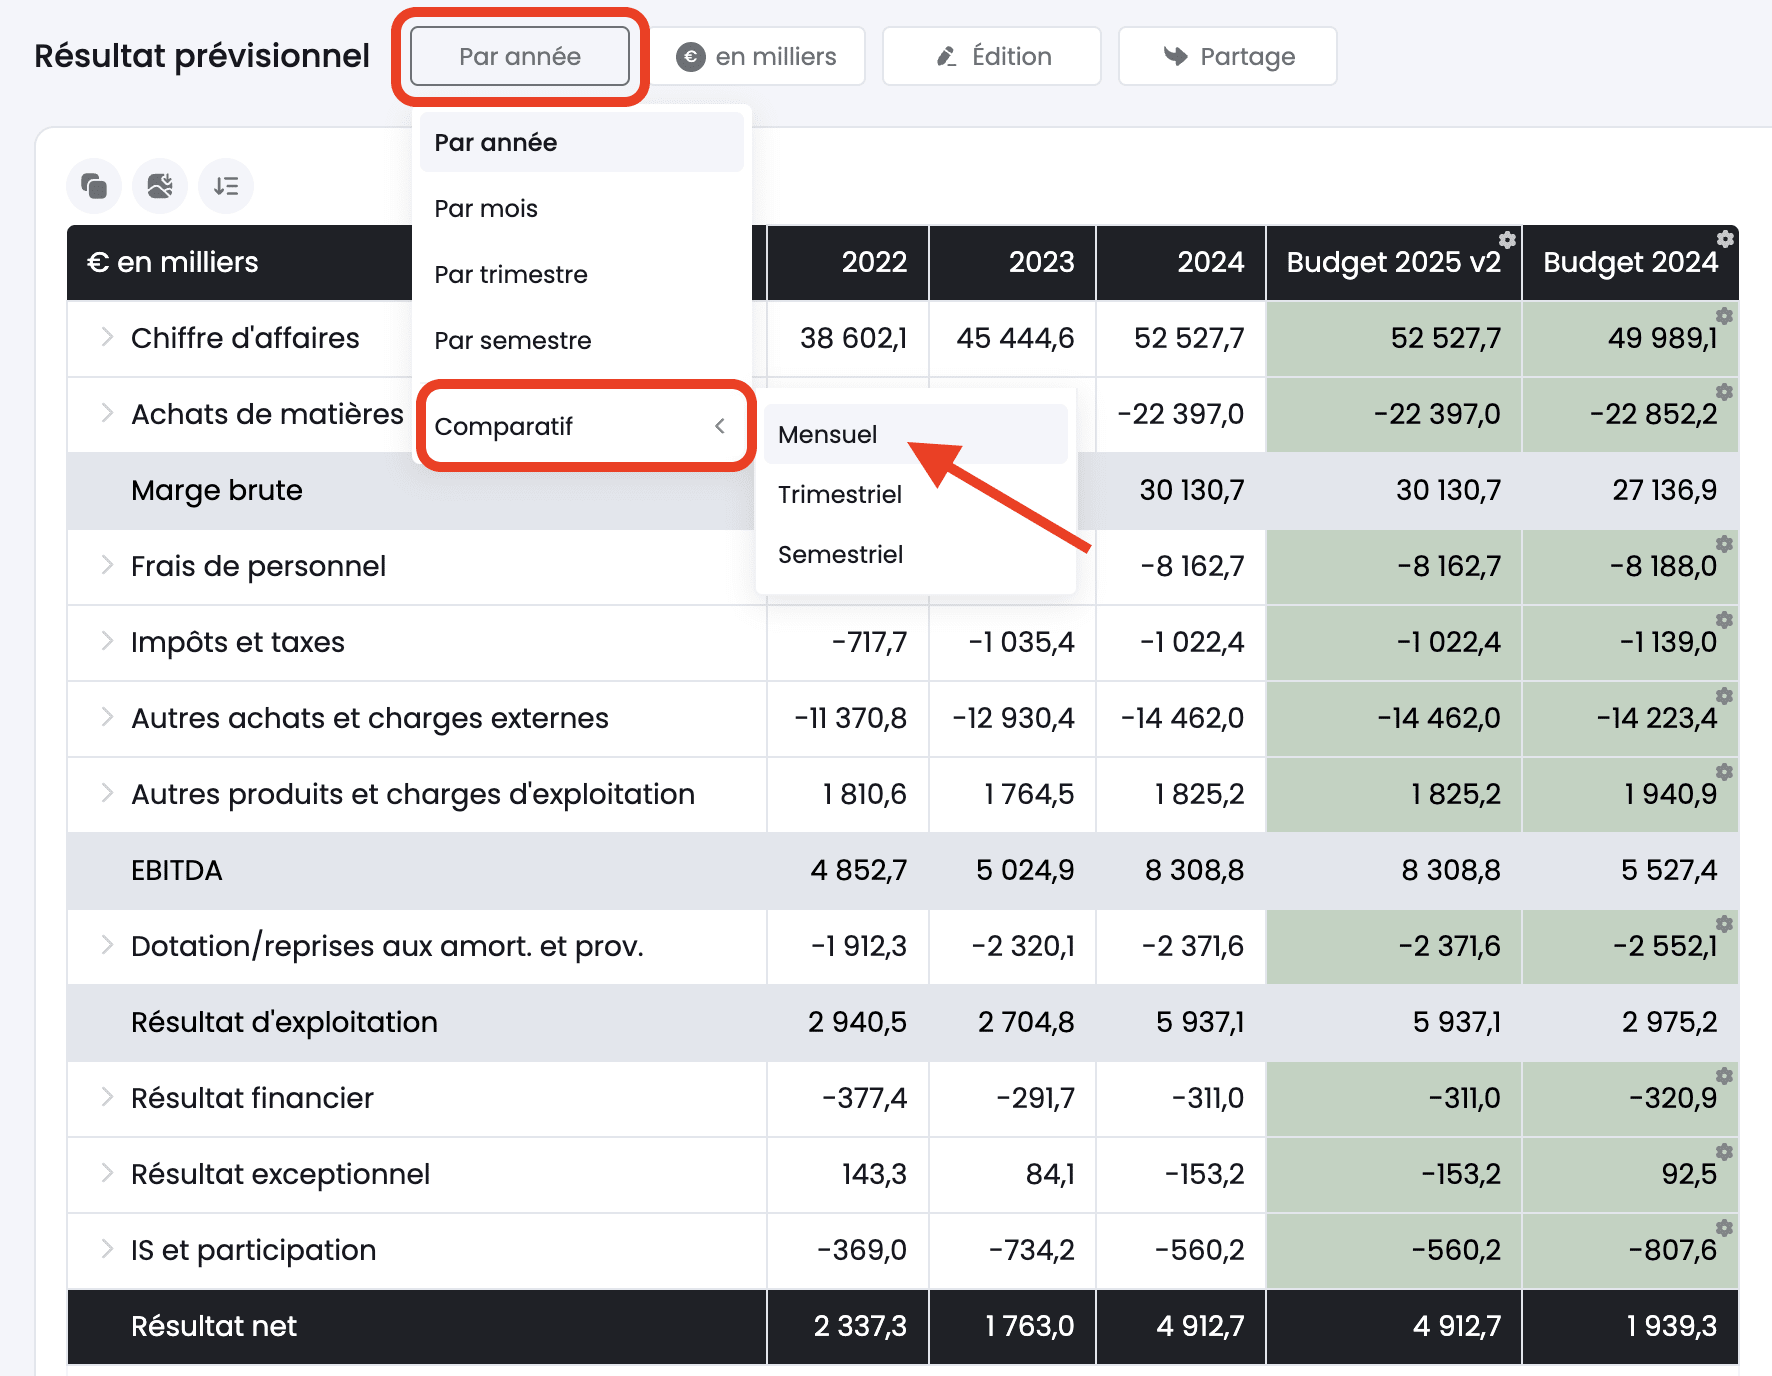The width and height of the screenshot is (1772, 1376).
Task: Click cell value 38 602,1
Action: (853, 338)
